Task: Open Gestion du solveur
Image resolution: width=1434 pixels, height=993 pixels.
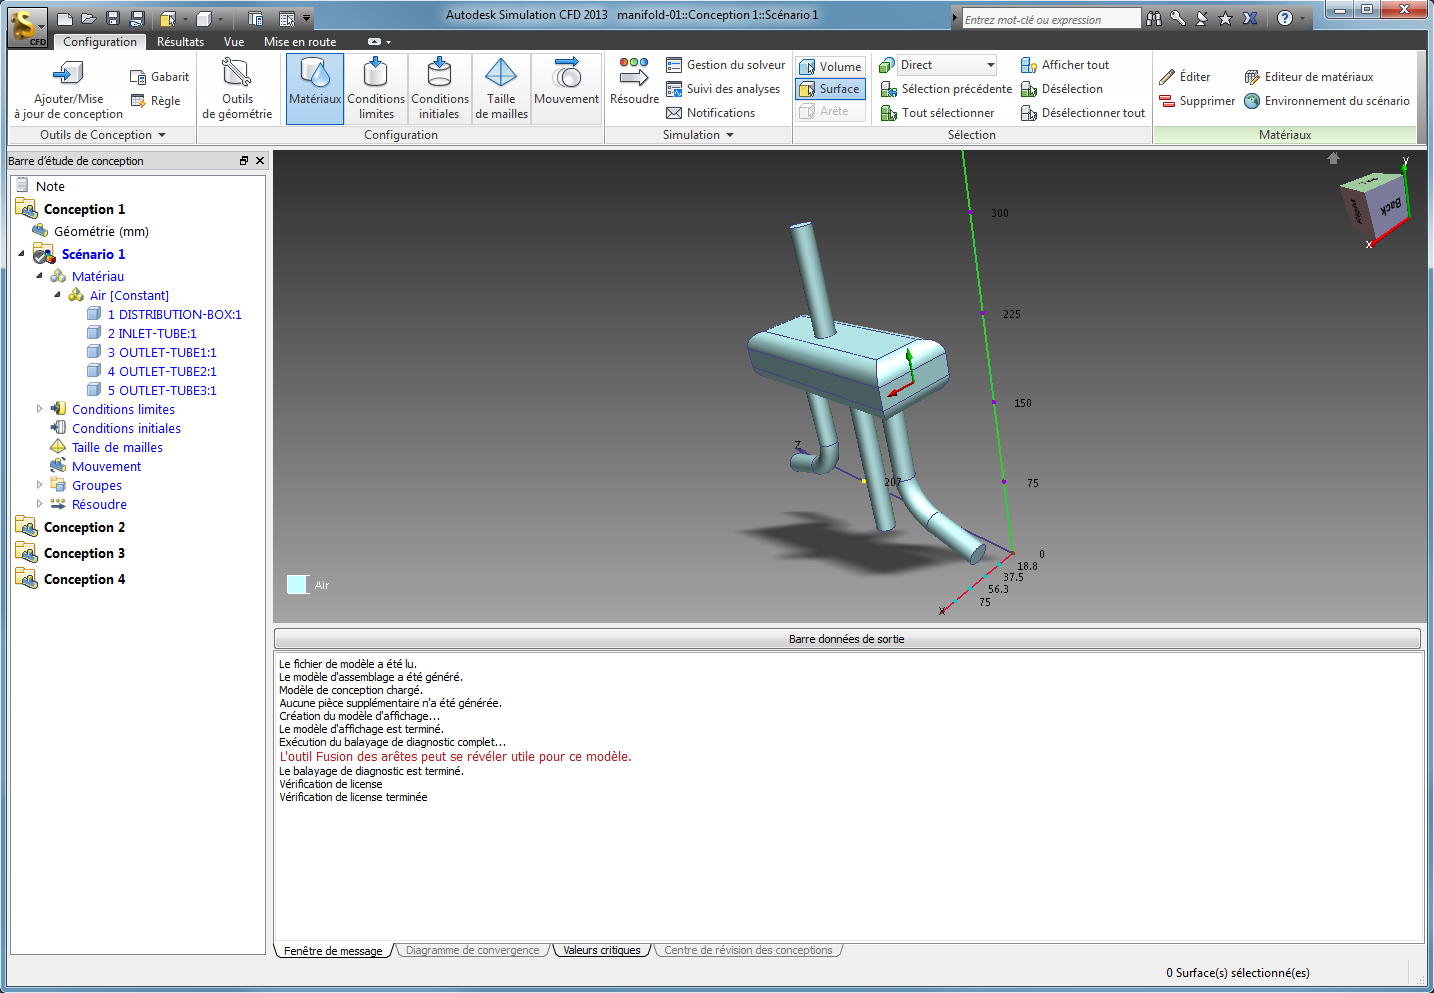Action: 726,65
